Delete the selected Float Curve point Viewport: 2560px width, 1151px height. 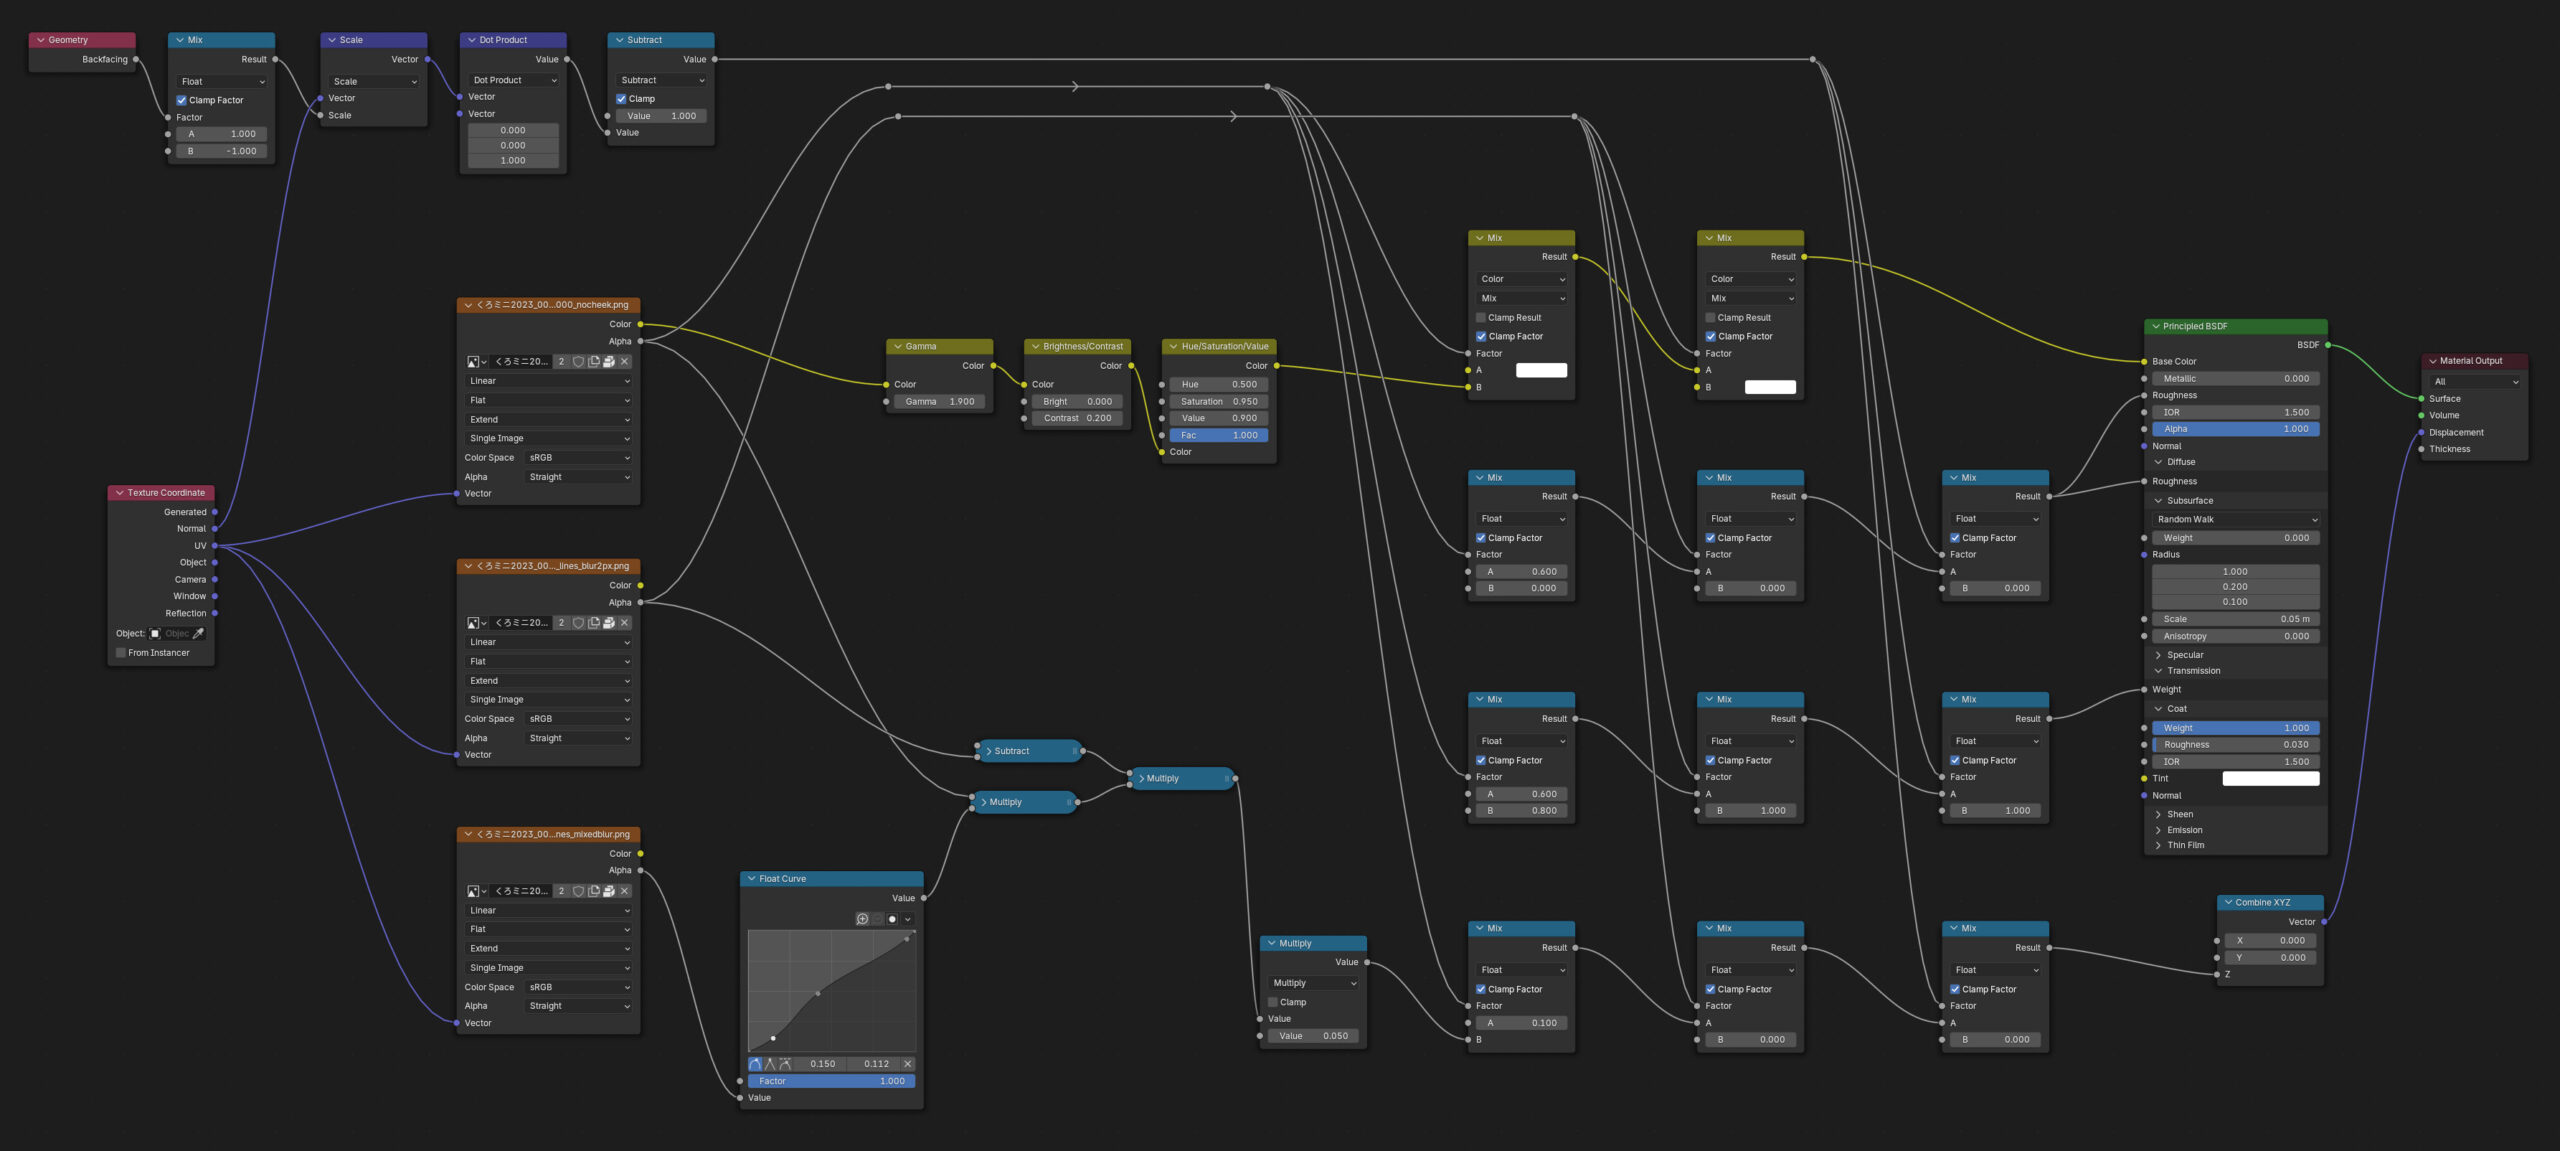[x=907, y=1064]
